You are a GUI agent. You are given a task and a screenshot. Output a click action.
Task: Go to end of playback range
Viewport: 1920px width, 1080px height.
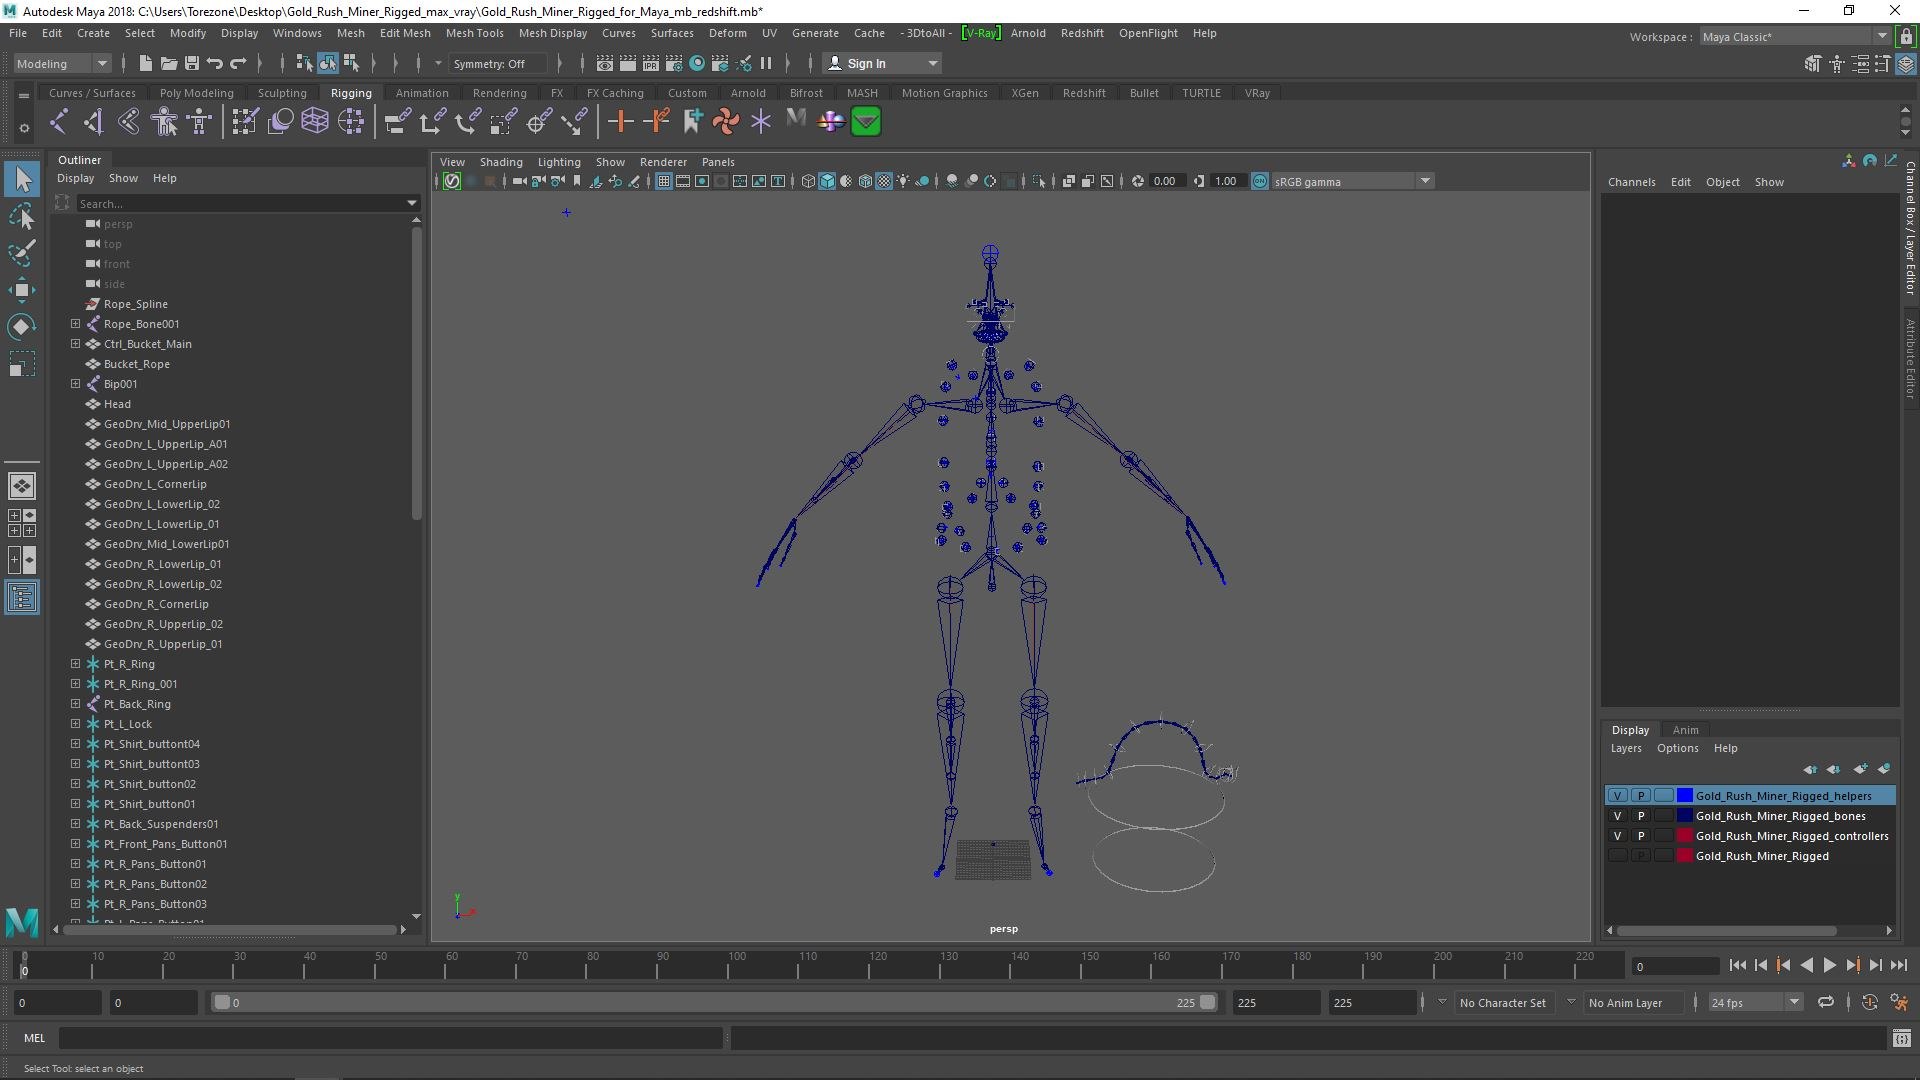(1899, 966)
